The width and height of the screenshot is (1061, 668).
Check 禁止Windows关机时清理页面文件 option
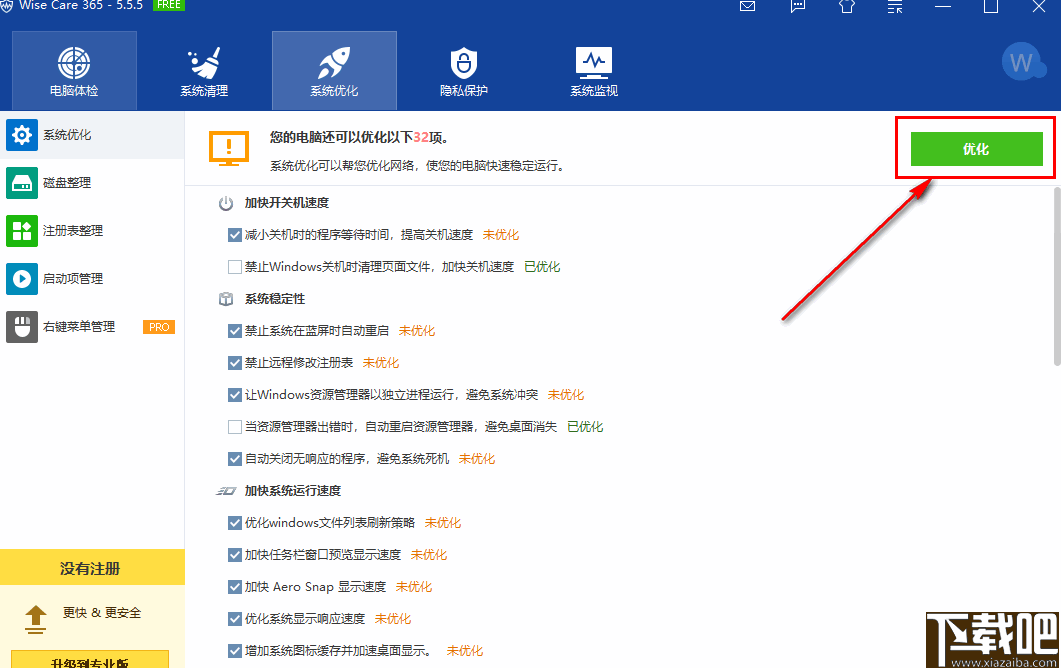pyautogui.click(x=235, y=267)
